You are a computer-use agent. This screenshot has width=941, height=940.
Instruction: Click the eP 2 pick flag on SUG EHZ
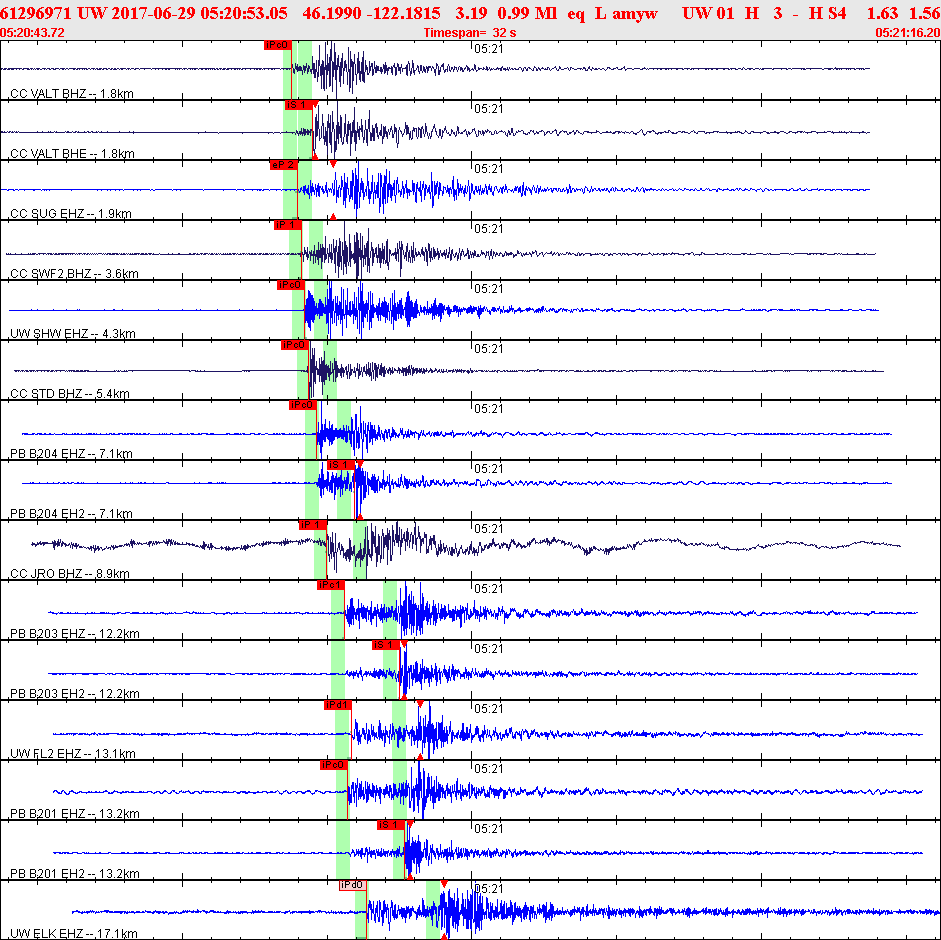(x=283, y=165)
